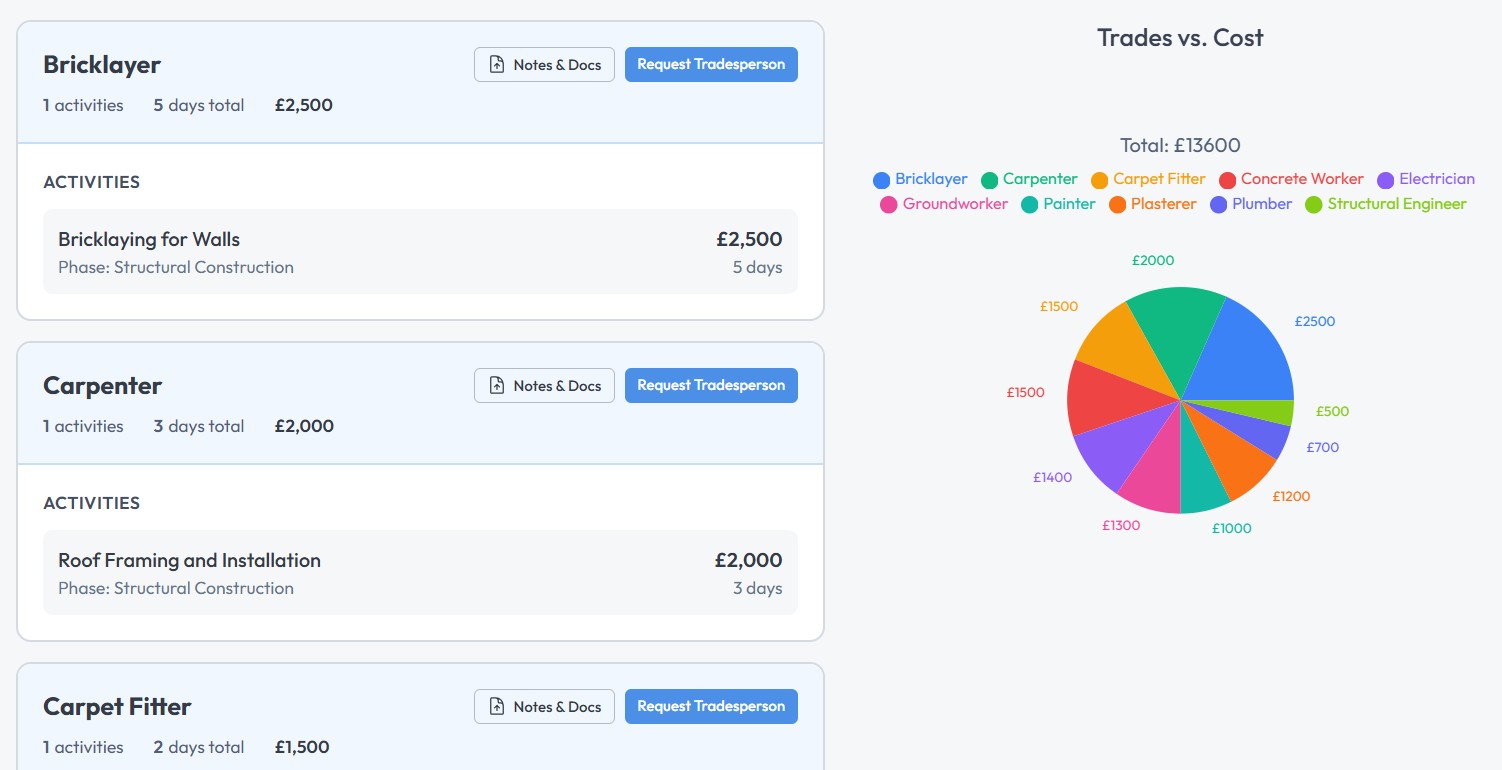This screenshot has height=770, width=1502.
Task: Open Notes & Docs for Bricklayer
Action: (x=544, y=64)
